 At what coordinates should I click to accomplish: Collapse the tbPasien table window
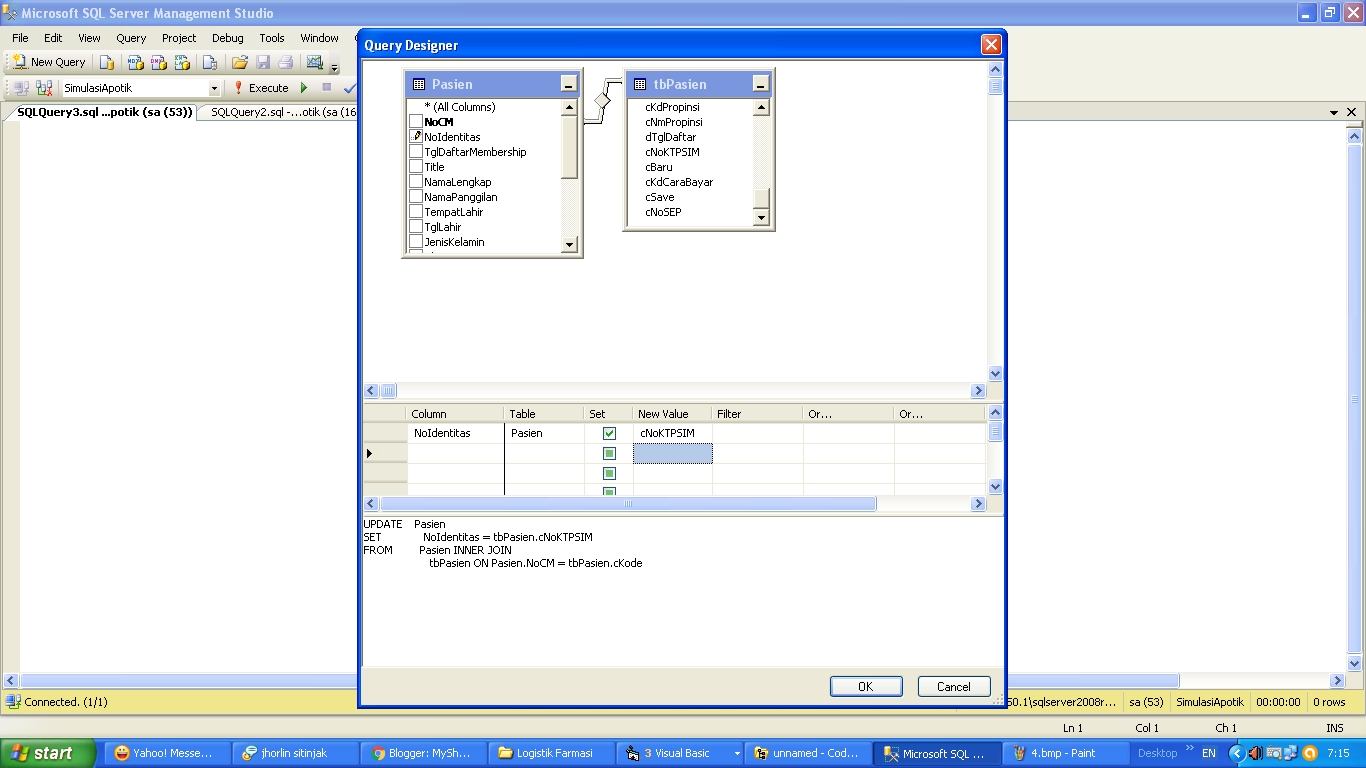tap(760, 85)
